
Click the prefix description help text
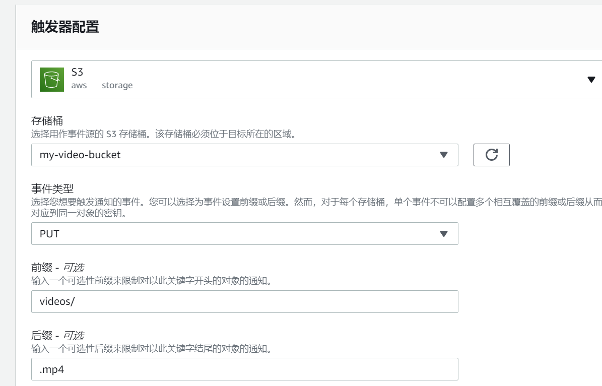tap(152, 281)
